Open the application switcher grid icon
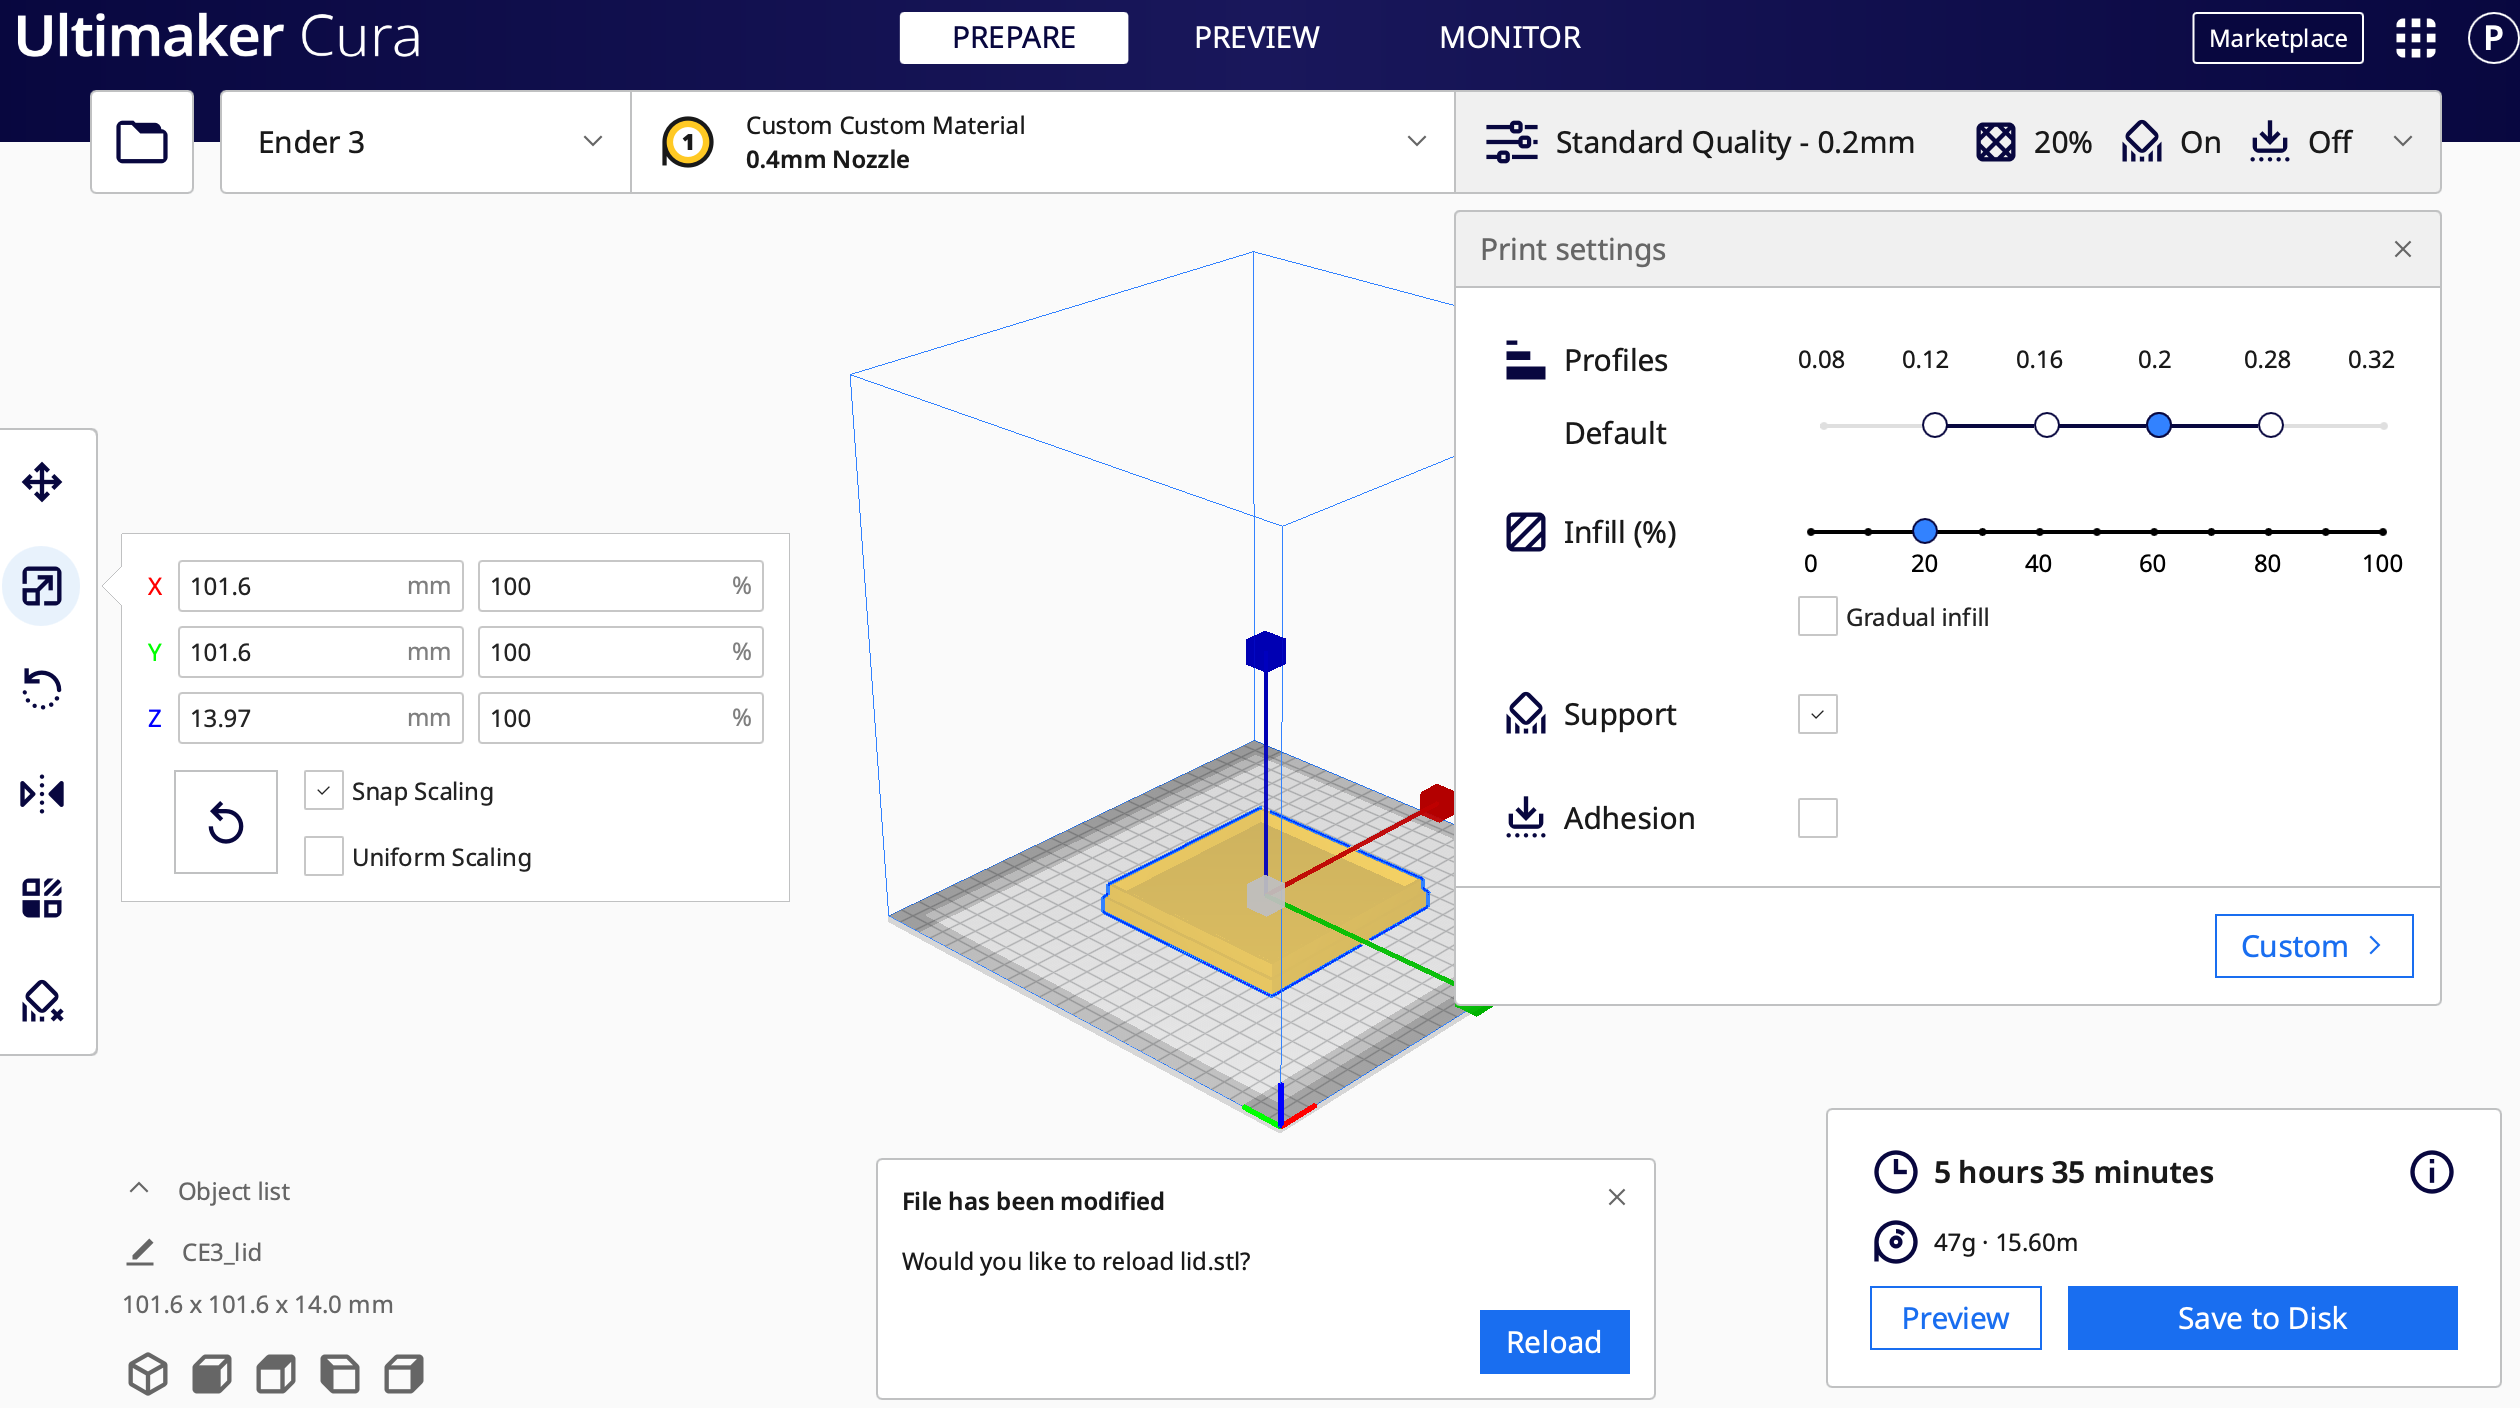Viewport: 2520px width, 1408px height. pyautogui.click(x=2416, y=38)
